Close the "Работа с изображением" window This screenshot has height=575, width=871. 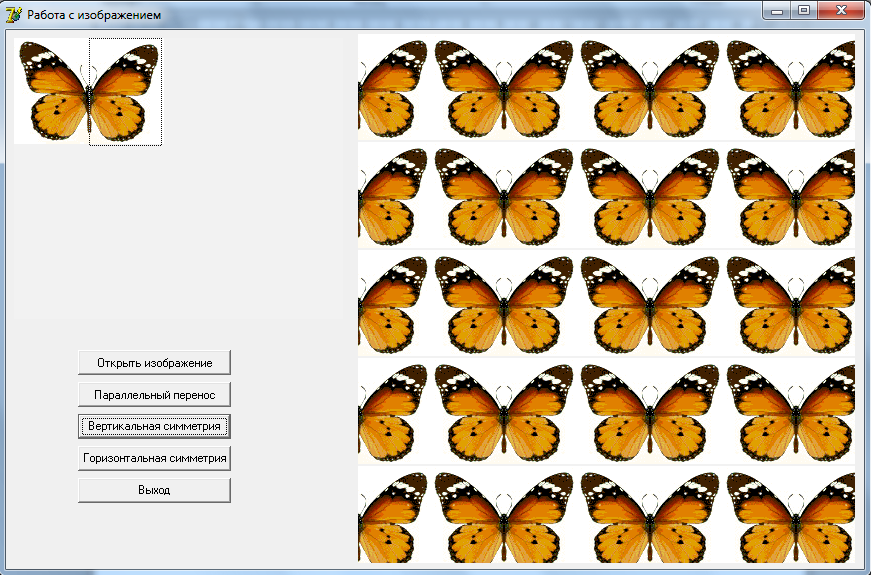(x=842, y=11)
